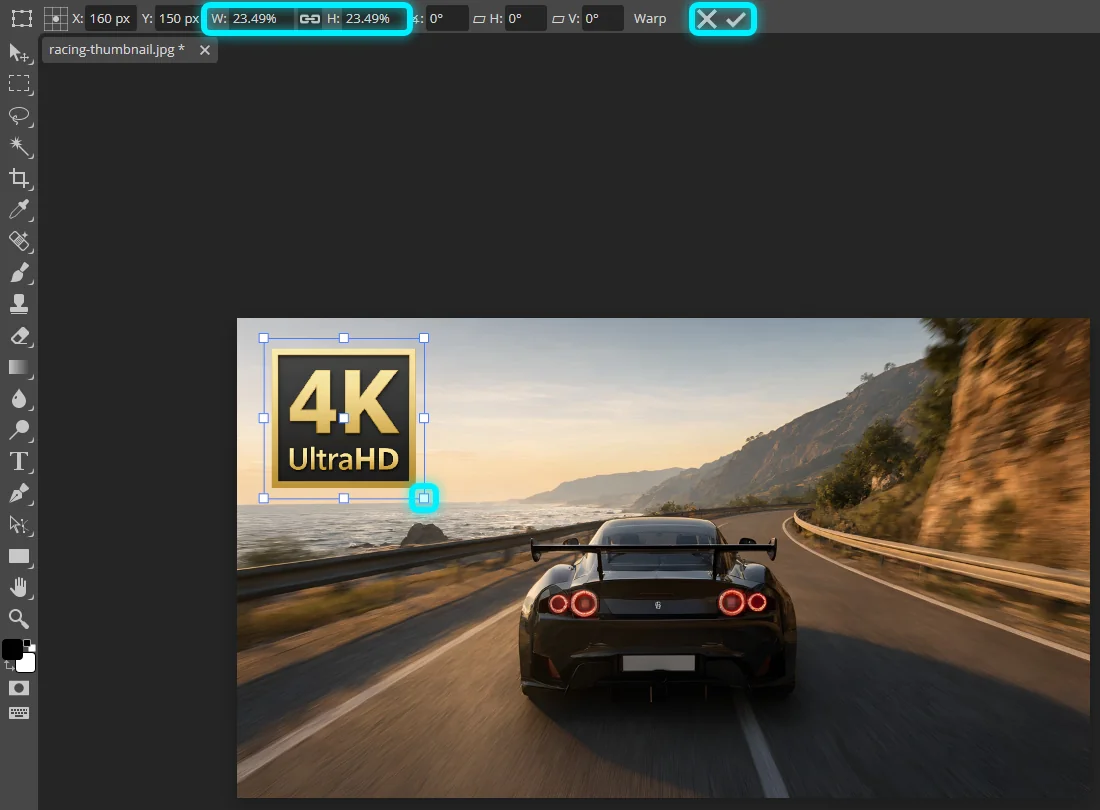Click the rotation angle field
The width and height of the screenshot is (1100, 810).
(446, 18)
